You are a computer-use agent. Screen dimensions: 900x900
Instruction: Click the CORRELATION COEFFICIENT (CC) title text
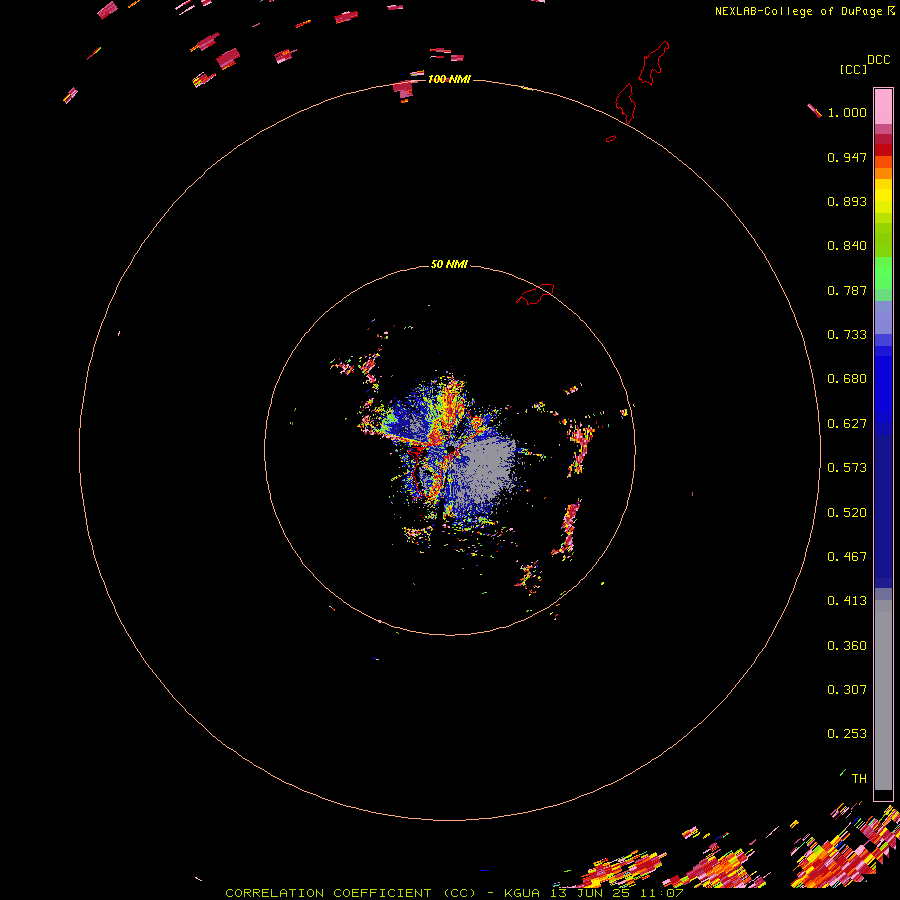pos(351,893)
